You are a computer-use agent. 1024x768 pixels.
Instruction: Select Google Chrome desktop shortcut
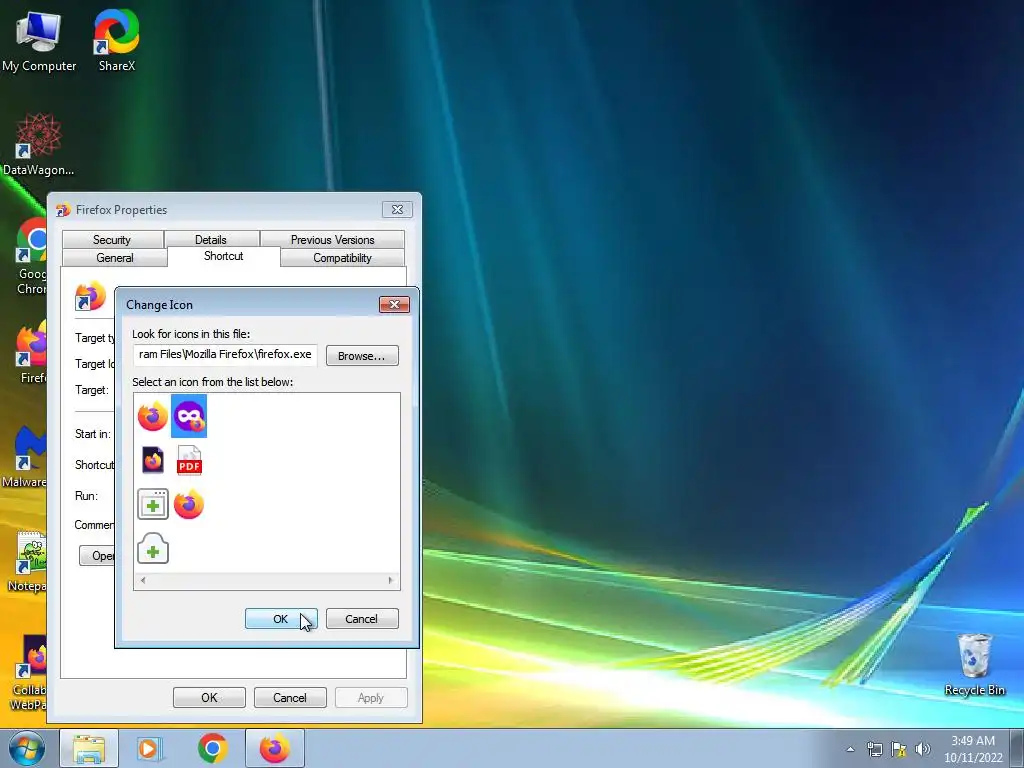click(x=31, y=256)
